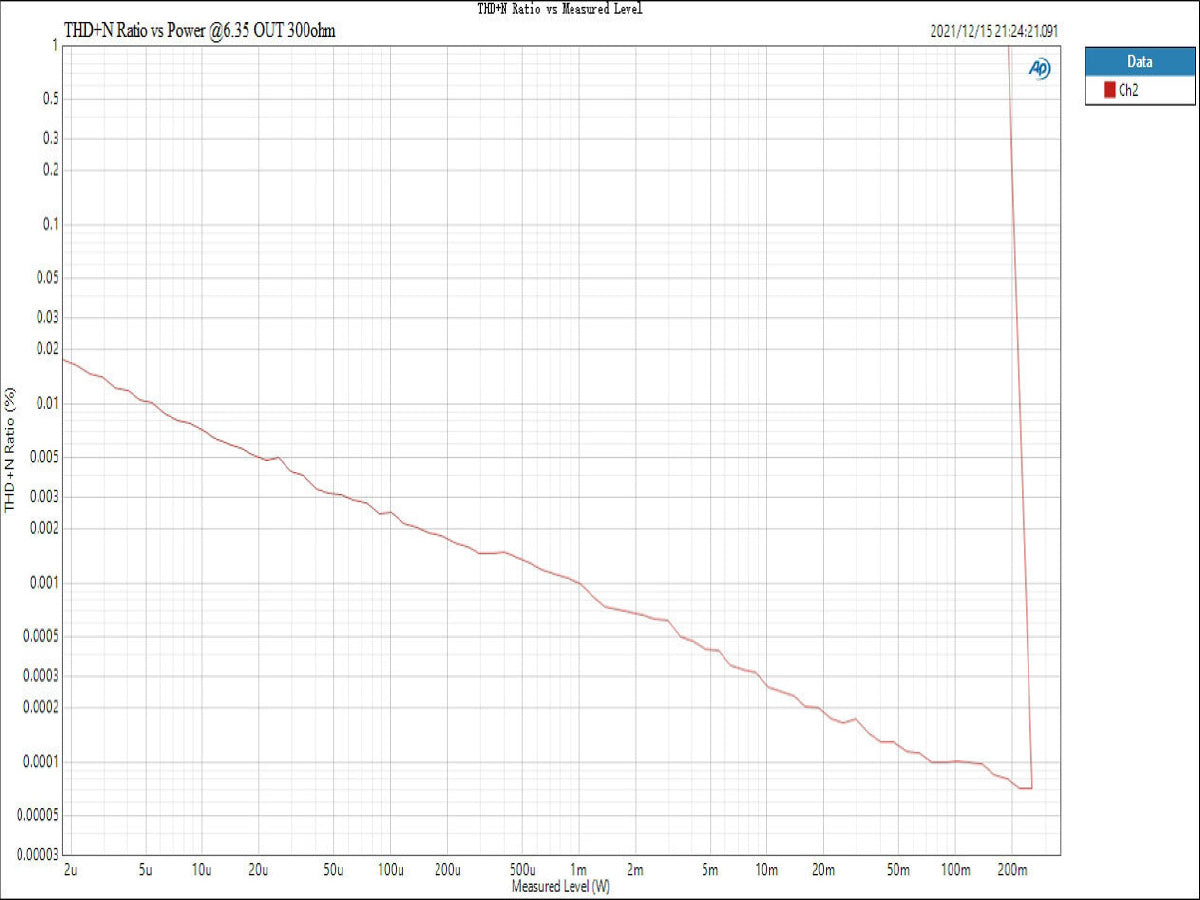
Task: Select the 0.001 label on the Y axis
Action: click(x=42, y=582)
